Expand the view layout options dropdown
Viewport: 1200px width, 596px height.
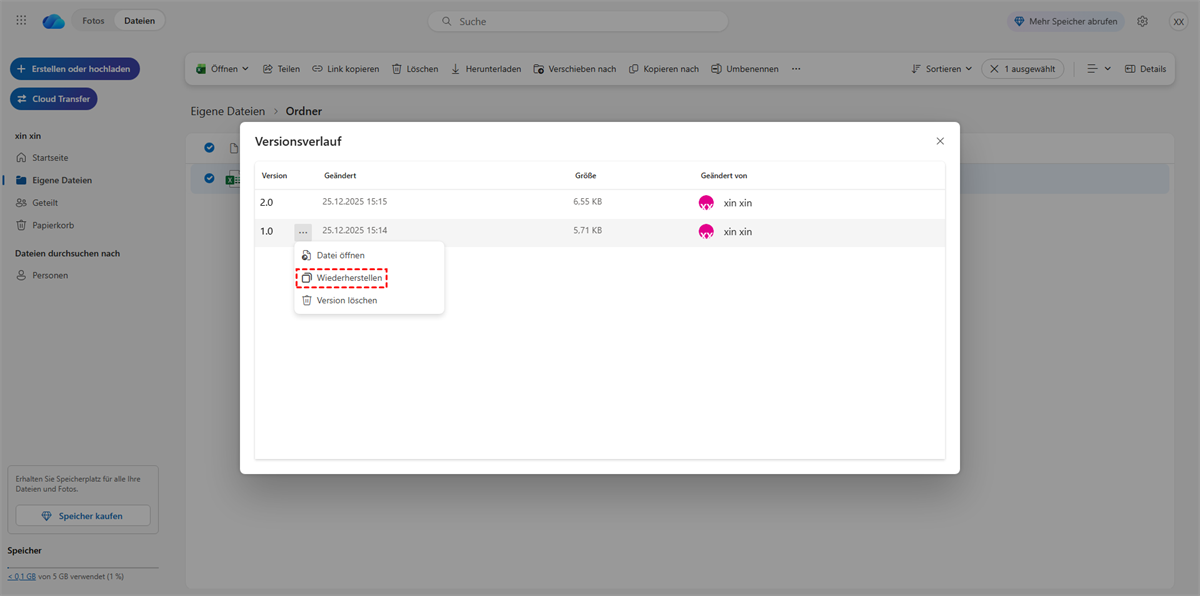tap(1107, 69)
